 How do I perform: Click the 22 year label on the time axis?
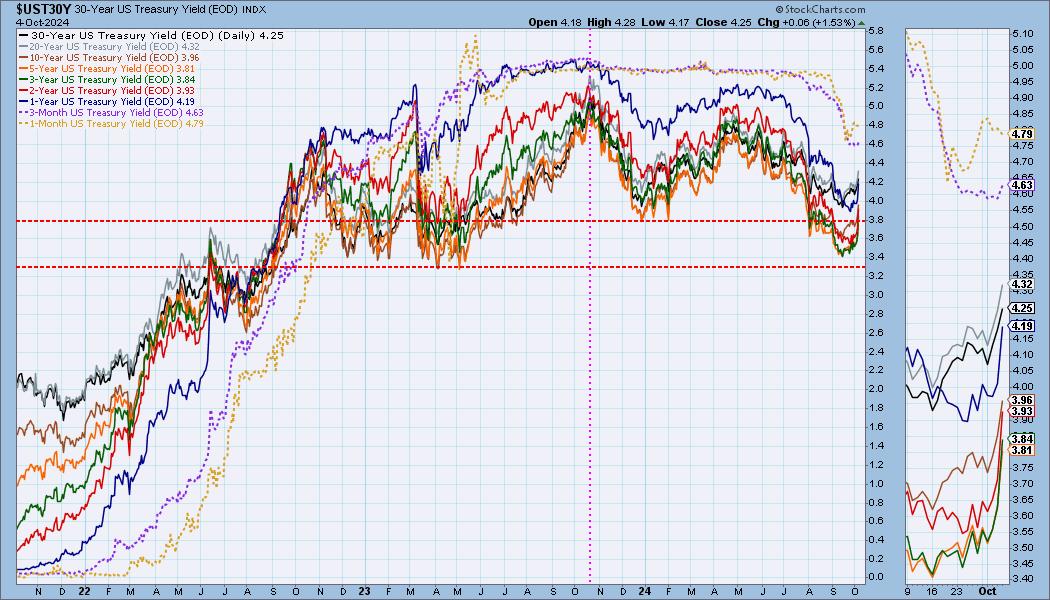84,591
